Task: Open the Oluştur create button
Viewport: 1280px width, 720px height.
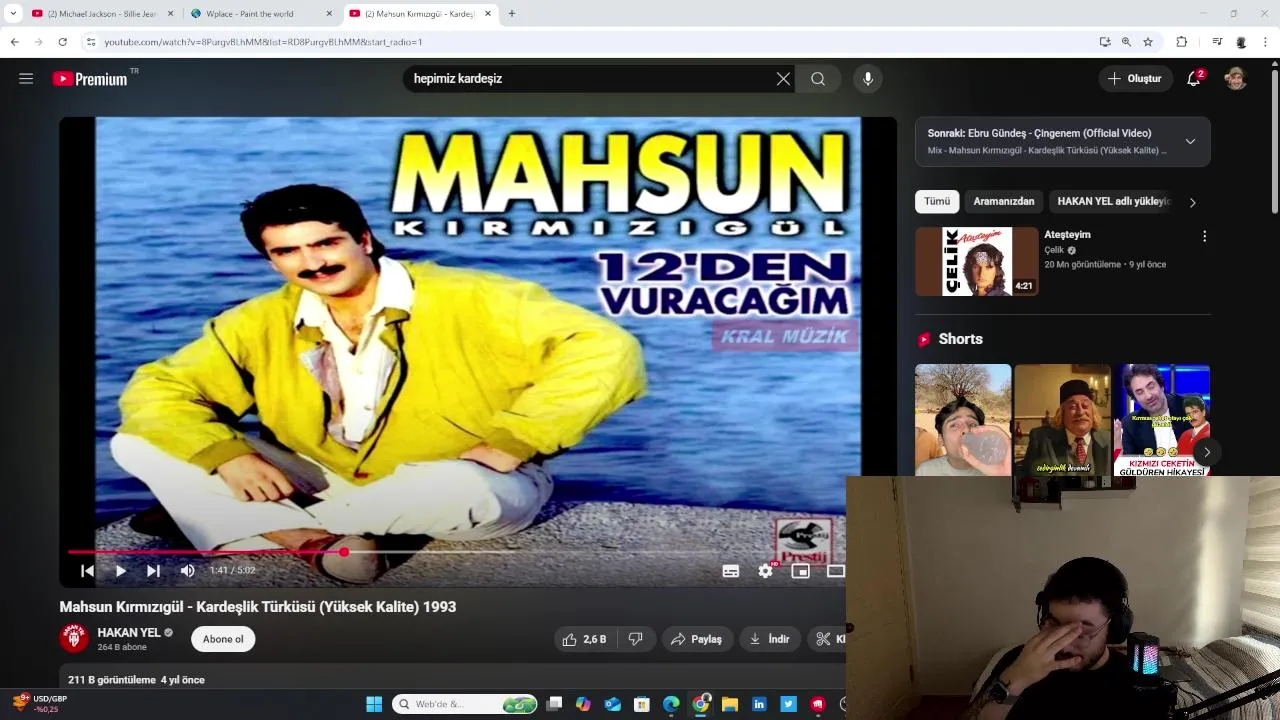Action: coord(1135,79)
